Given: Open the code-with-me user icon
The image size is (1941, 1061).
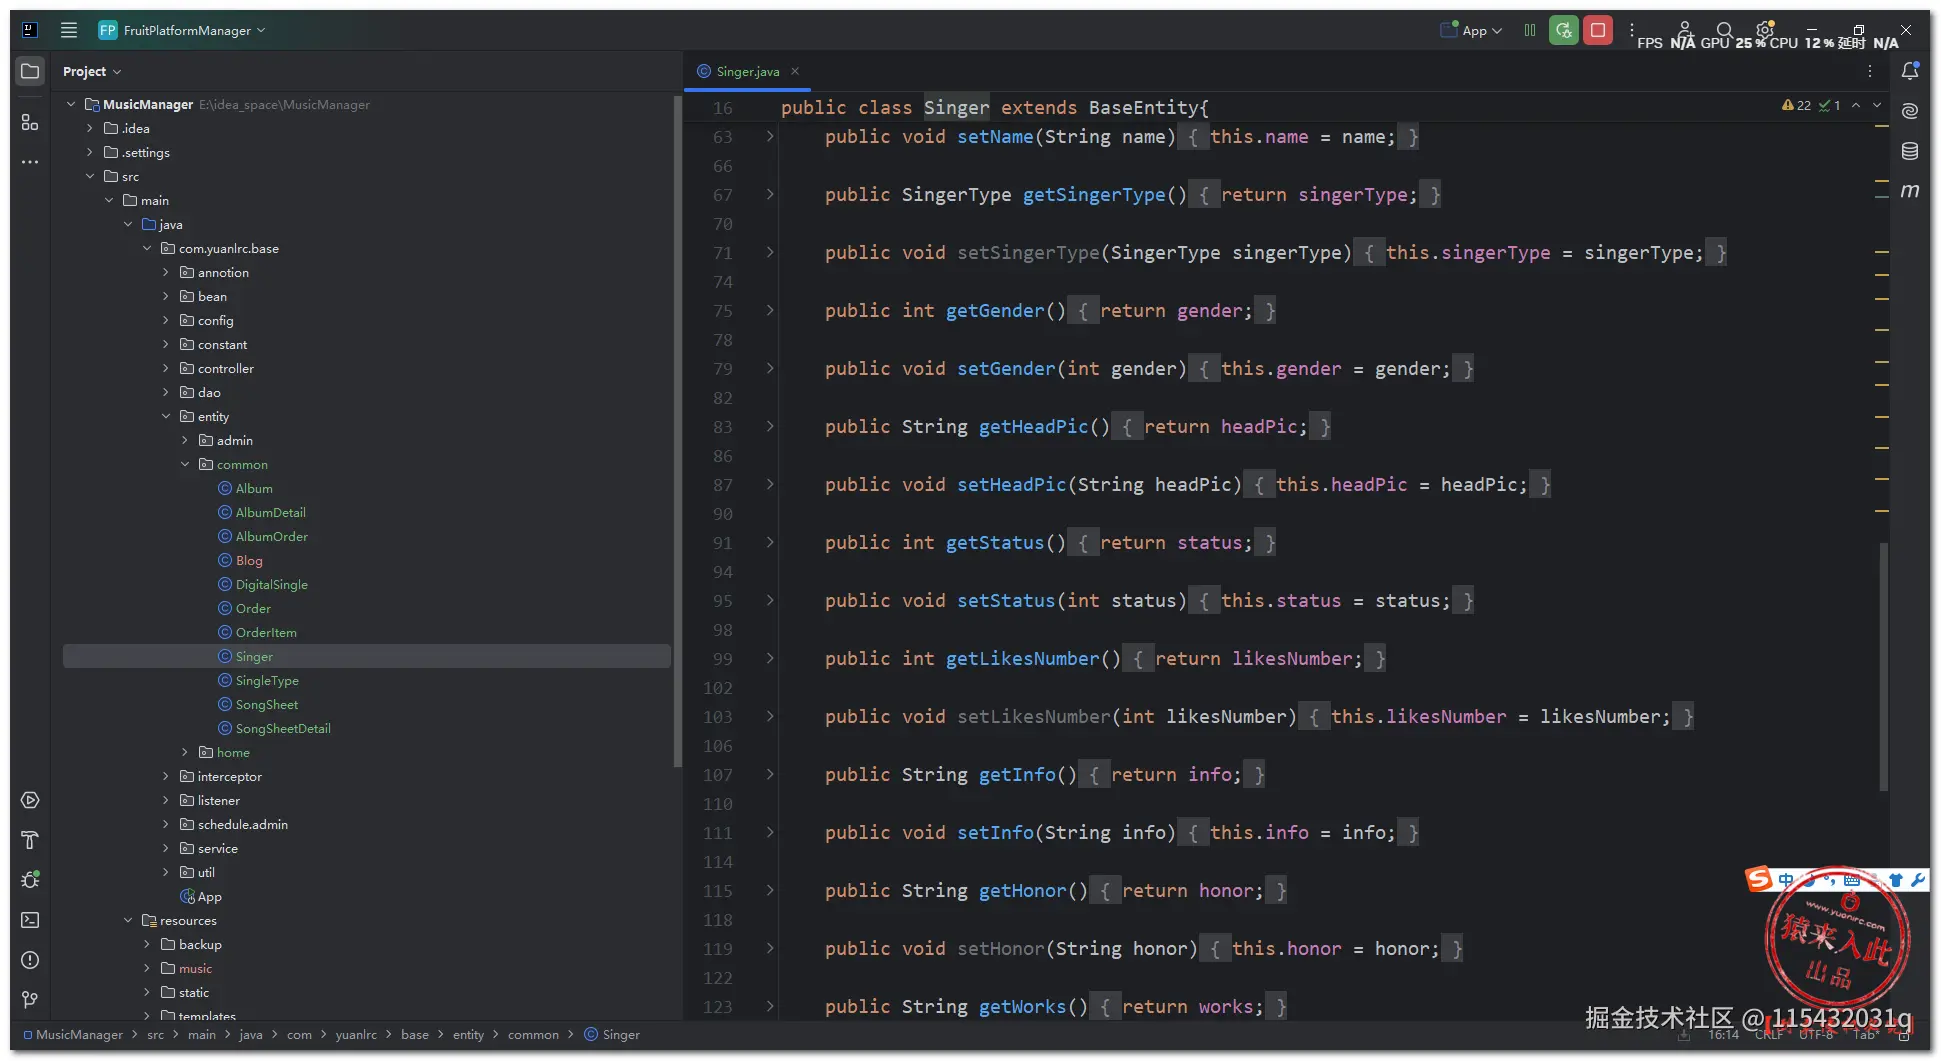Looking at the screenshot, I should 1684,30.
